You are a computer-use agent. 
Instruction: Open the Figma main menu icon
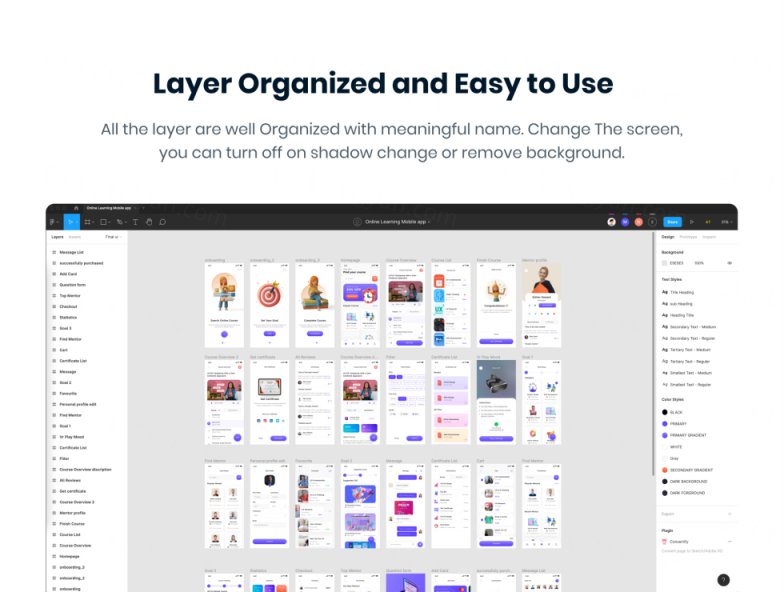[x=53, y=222]
